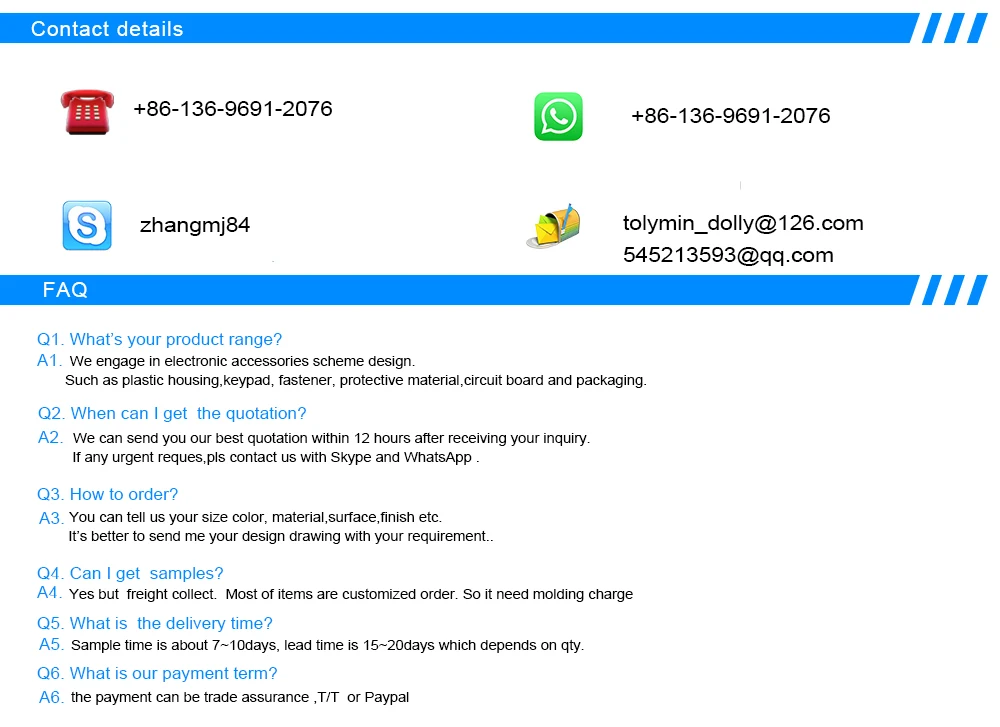Click answer about trade assurance, T/T or Paypal
This screenshot has height=727, width=1000.
click(x=240, y=697)
